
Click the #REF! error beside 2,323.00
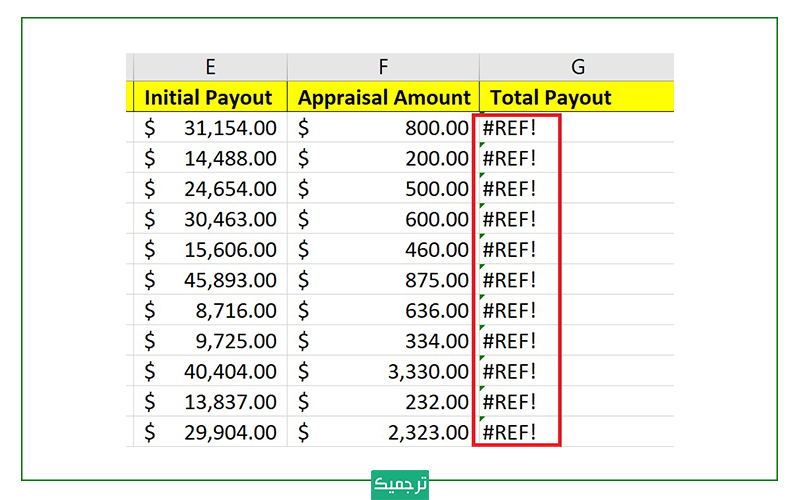(x=516, y=433)
